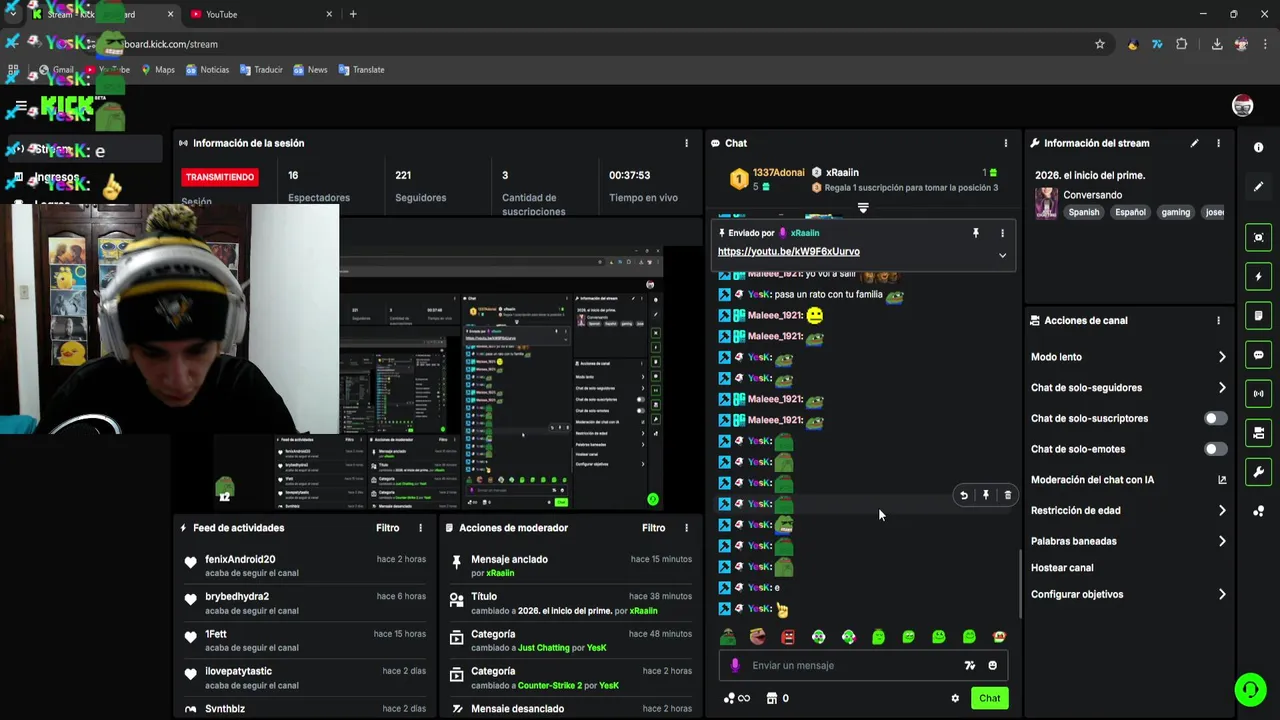
Task: Open Filtro dropdown in Acciones de moderador
Action: (654, 528)
